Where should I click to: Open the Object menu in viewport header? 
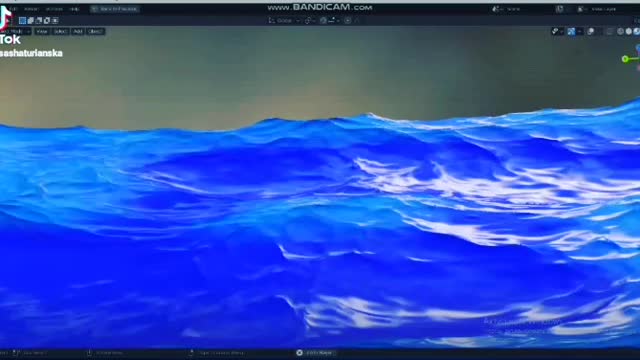click(x=95, y=31)
